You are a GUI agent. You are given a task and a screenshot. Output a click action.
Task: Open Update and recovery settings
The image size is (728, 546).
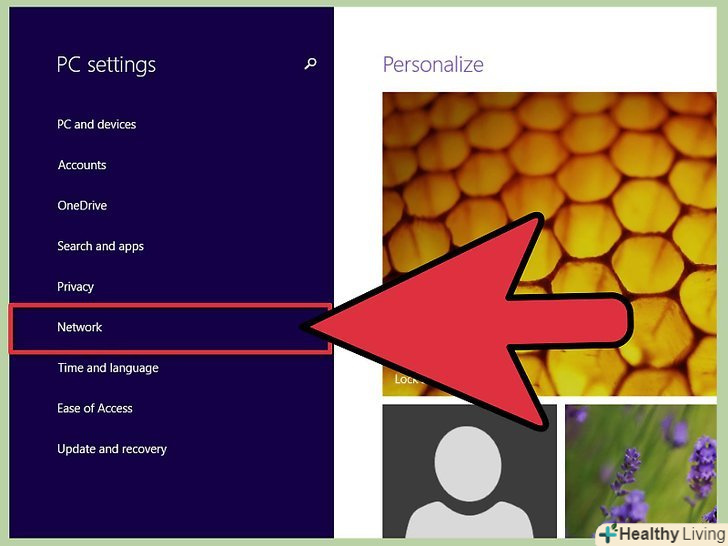(112, 449)
